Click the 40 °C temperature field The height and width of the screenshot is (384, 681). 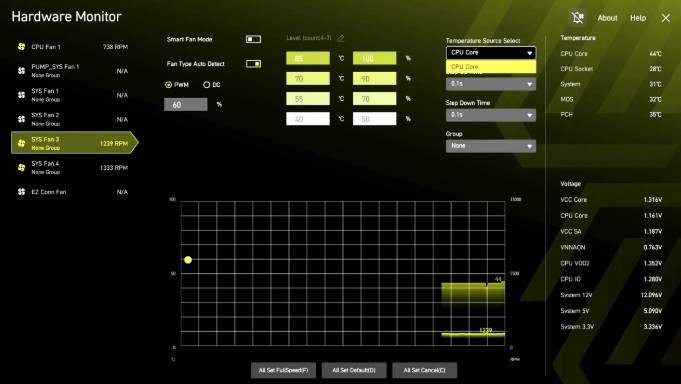click(307, 119)
